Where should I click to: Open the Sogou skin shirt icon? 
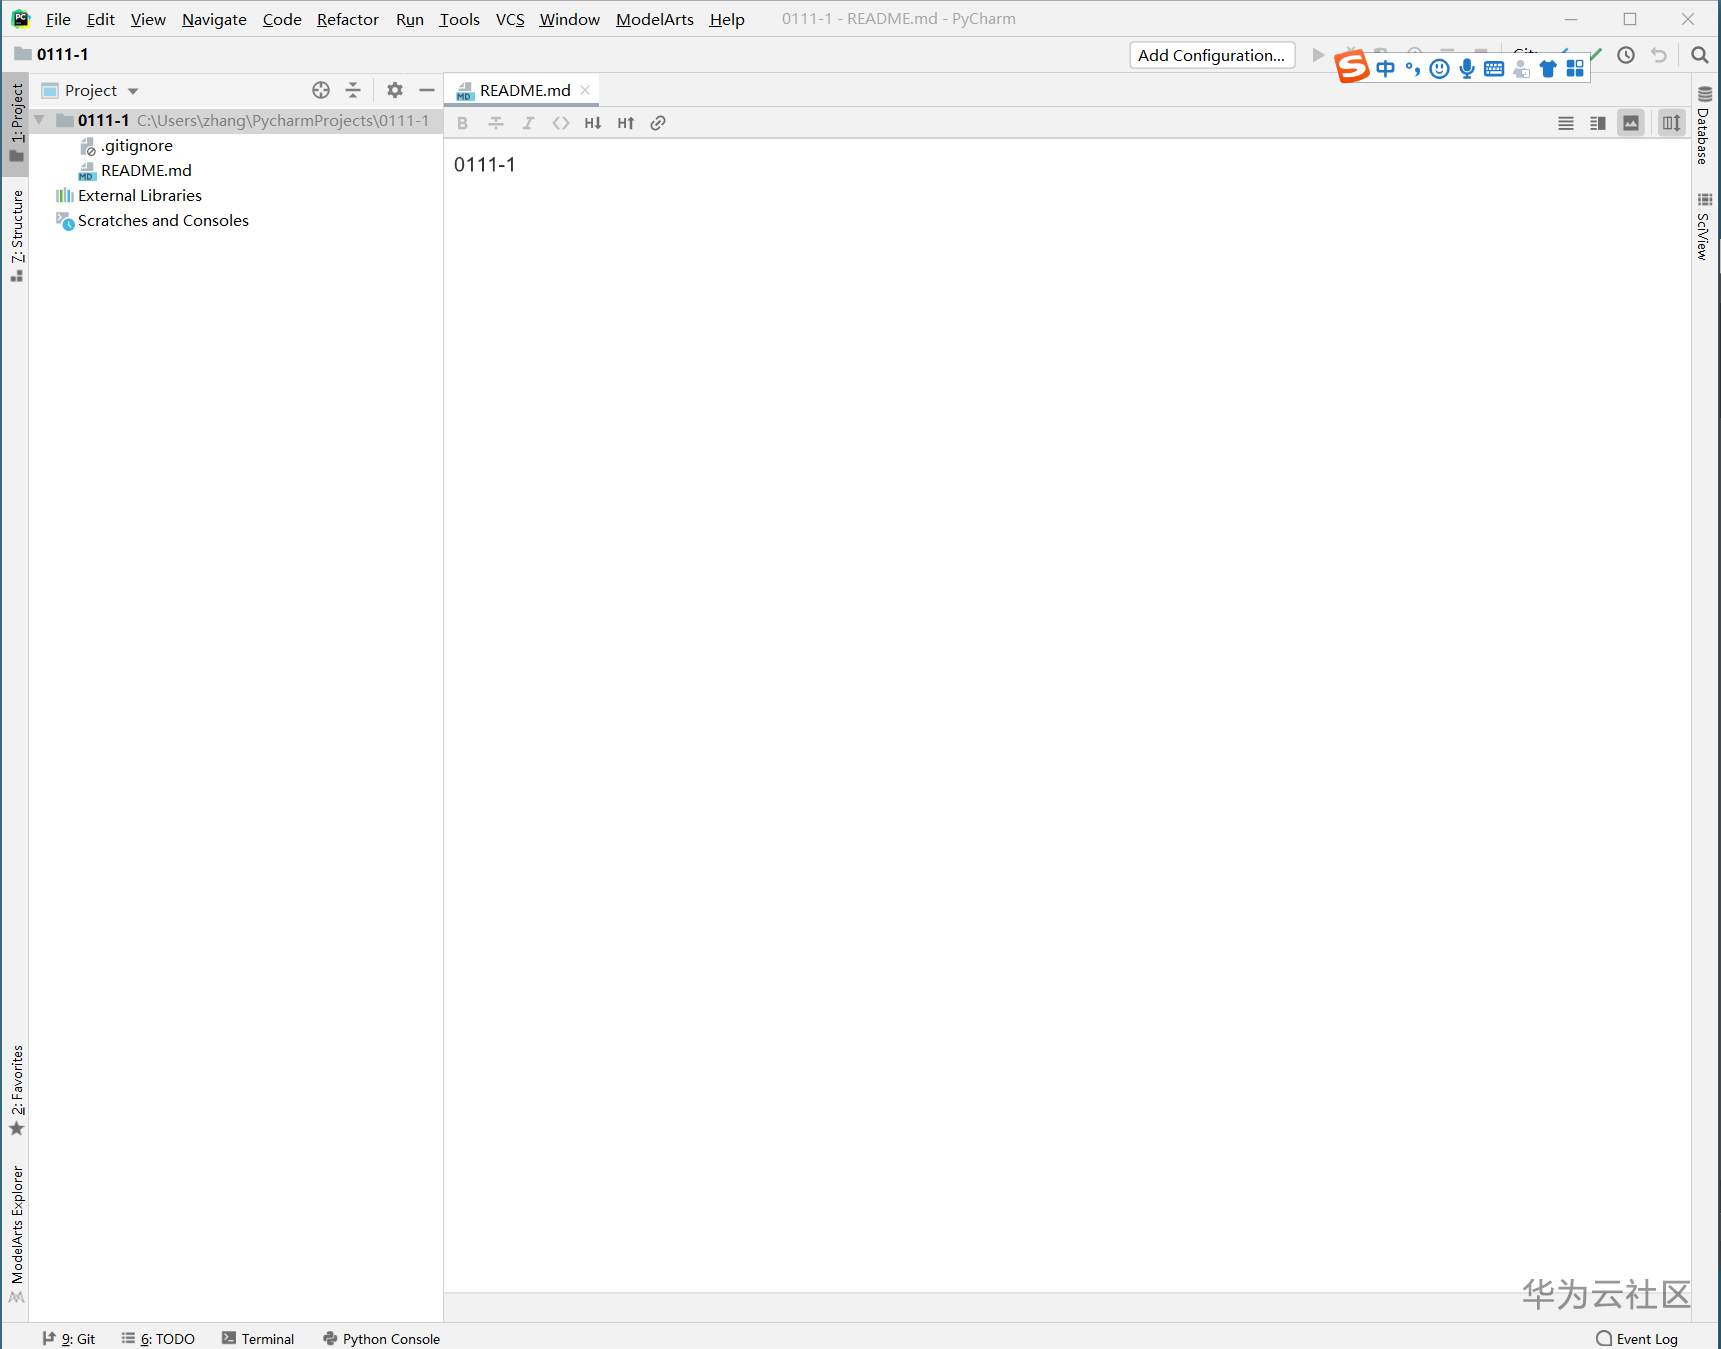coord(1548,68)
